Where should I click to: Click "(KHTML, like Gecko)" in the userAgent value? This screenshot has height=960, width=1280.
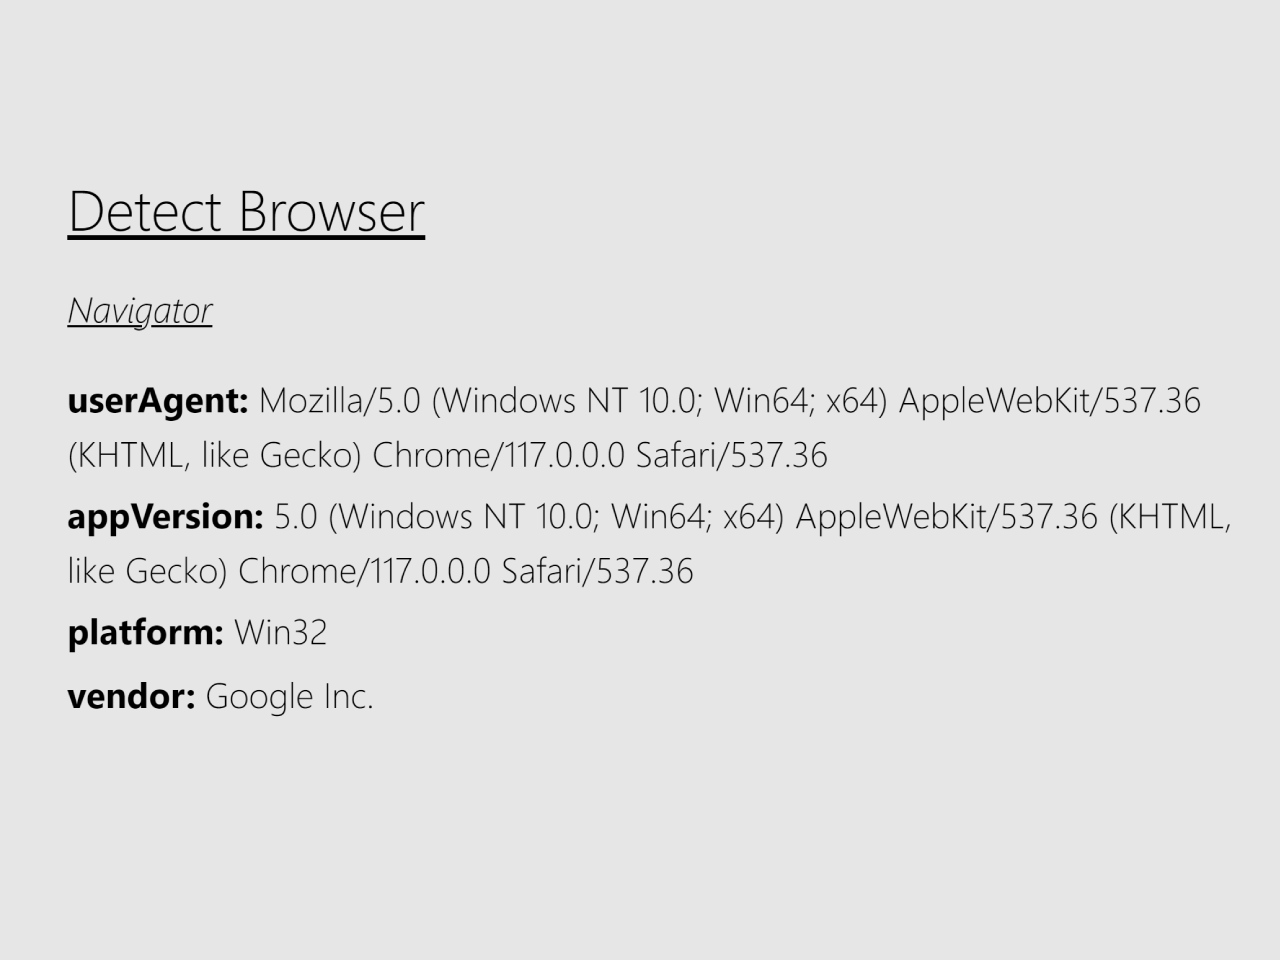pyautogui.click(x=214, y=456)
